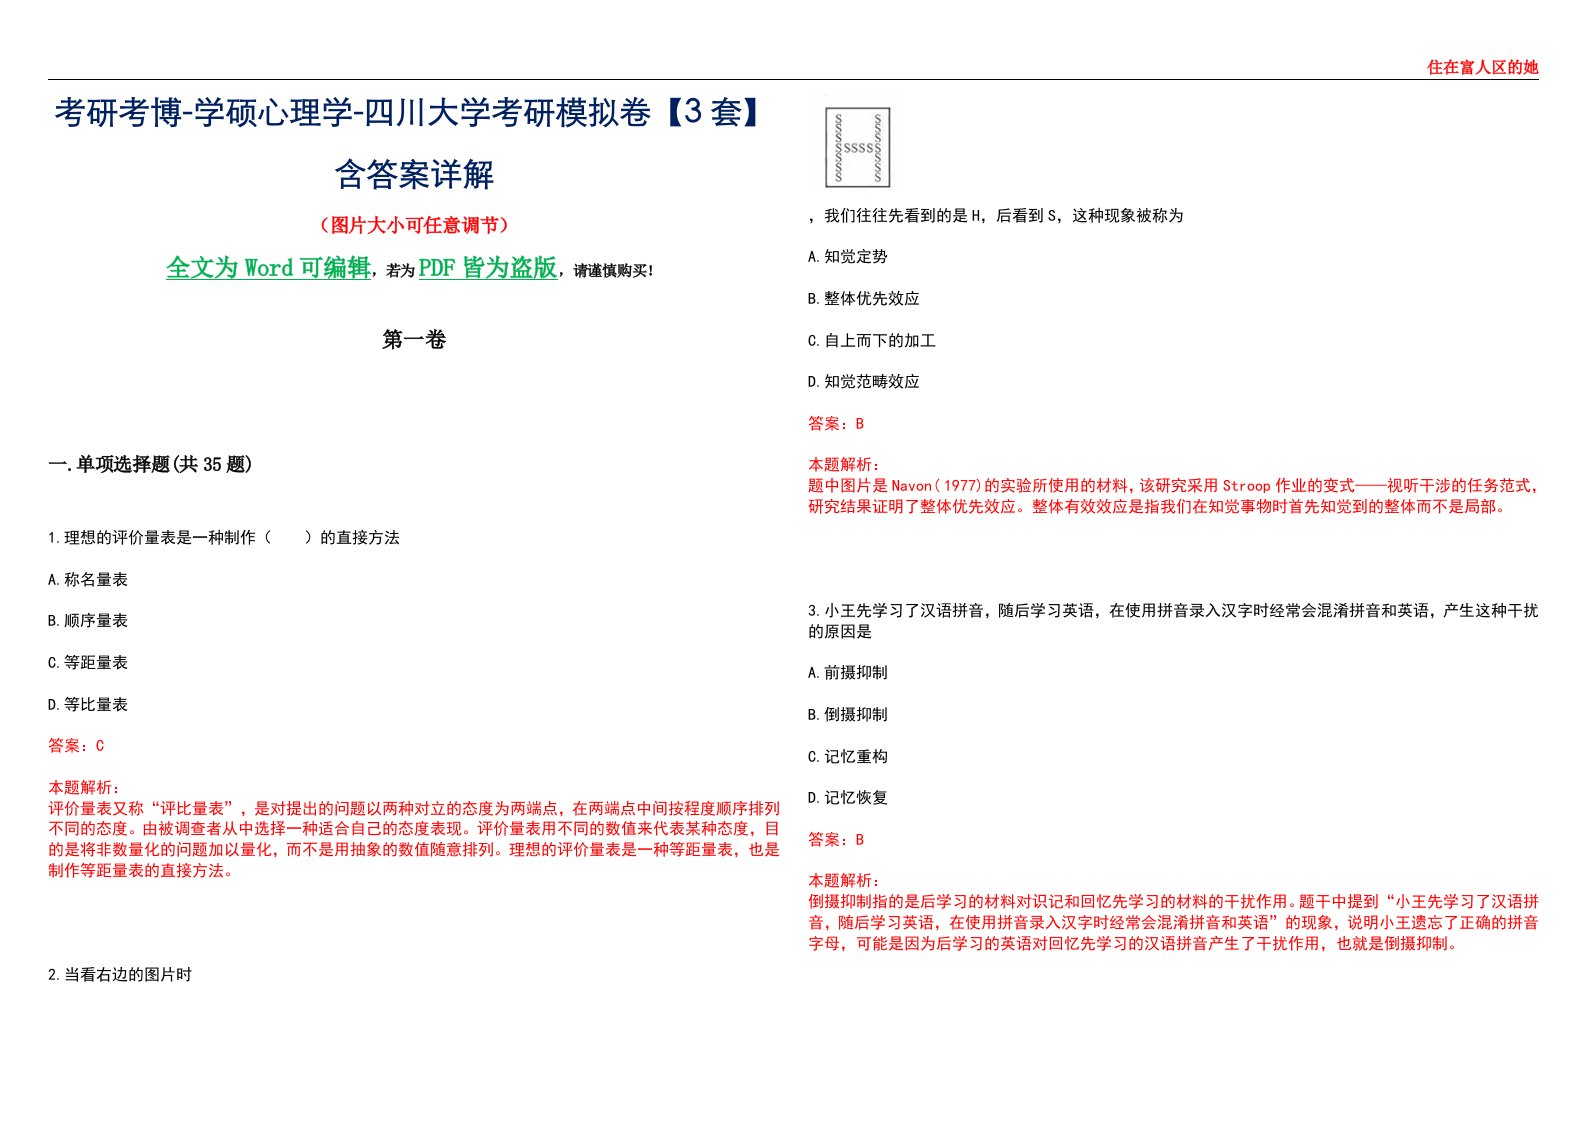Select option 'B.顺序量表'
1587x1122 pixels.
coord(88,621)
